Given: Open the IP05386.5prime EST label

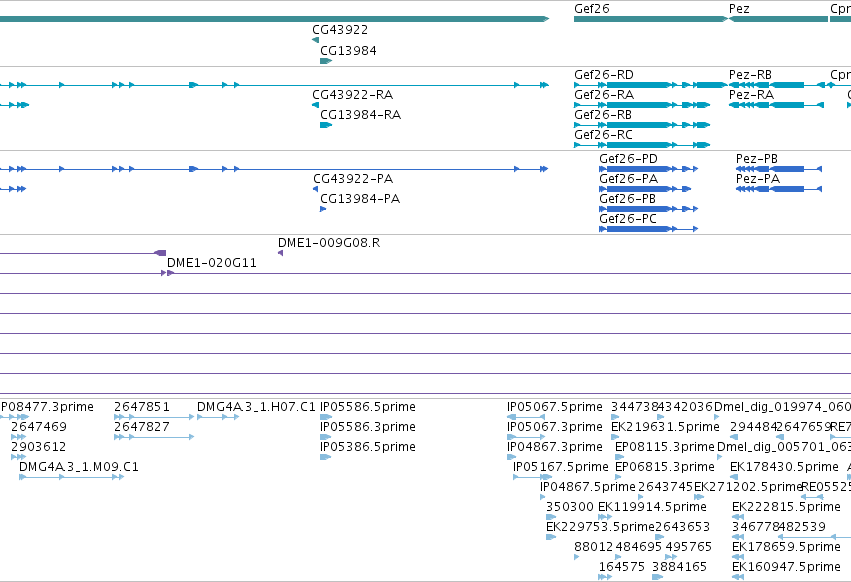Looking at the screenshot, I should (x=368, y=447).
